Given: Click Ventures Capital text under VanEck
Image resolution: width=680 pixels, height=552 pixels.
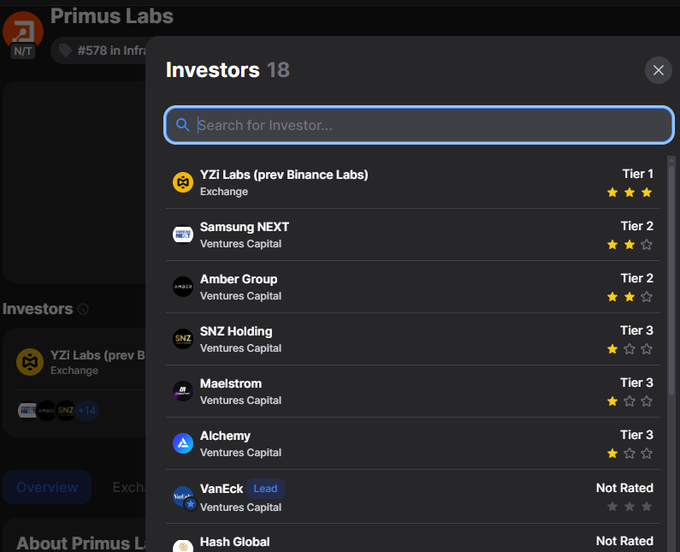Looking at the screenshot, I should click(x=241, y=507).
